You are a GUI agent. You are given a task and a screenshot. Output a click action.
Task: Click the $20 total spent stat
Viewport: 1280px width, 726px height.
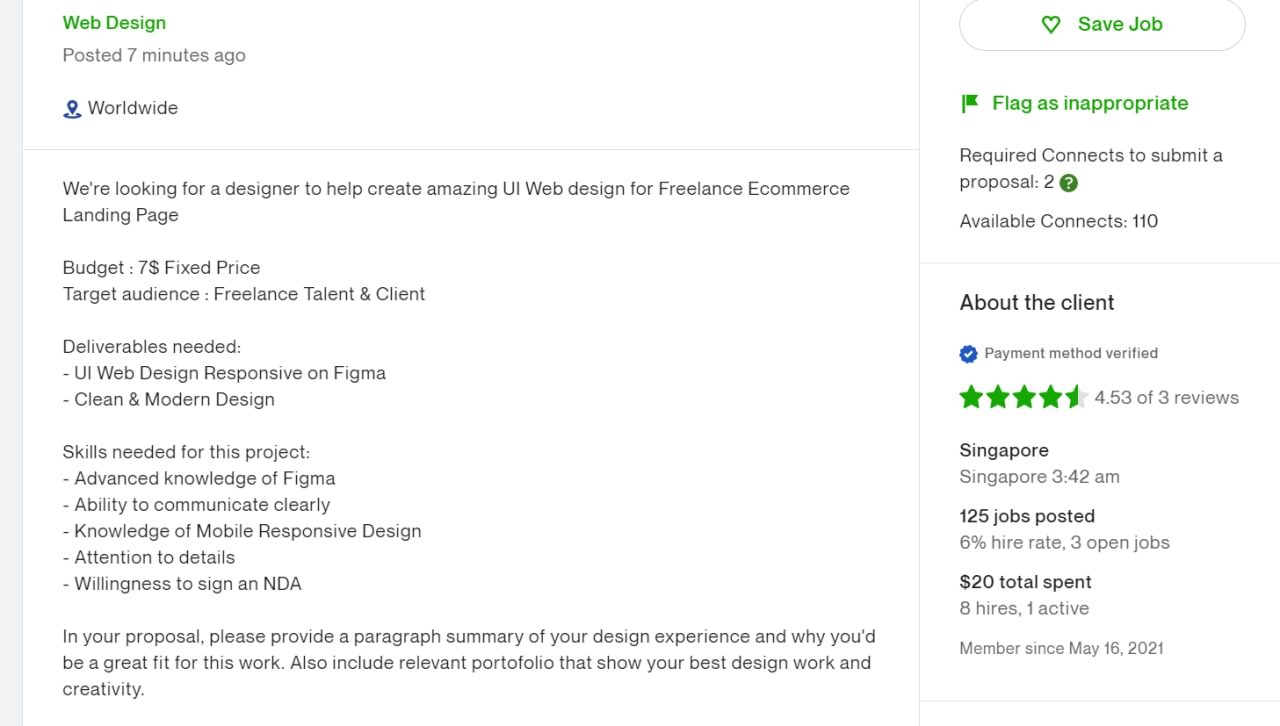1025,582
